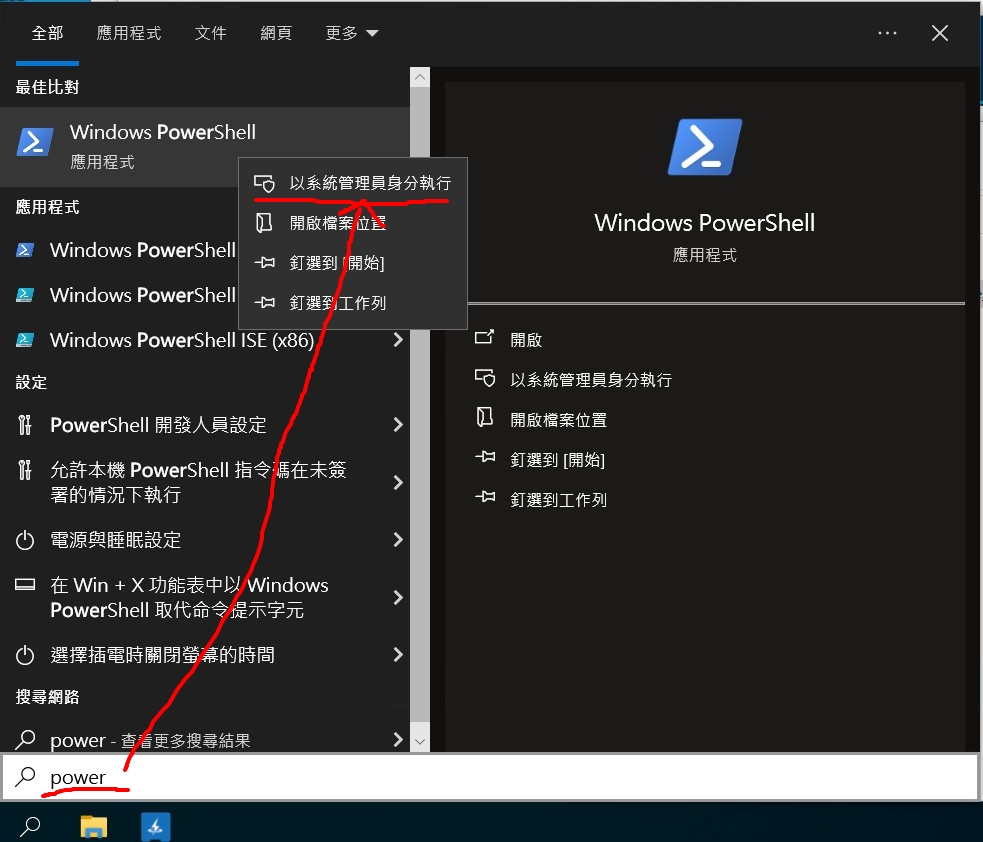Close the search panel with X
Viewport: 983px width, 842px height.
(940, 33)
